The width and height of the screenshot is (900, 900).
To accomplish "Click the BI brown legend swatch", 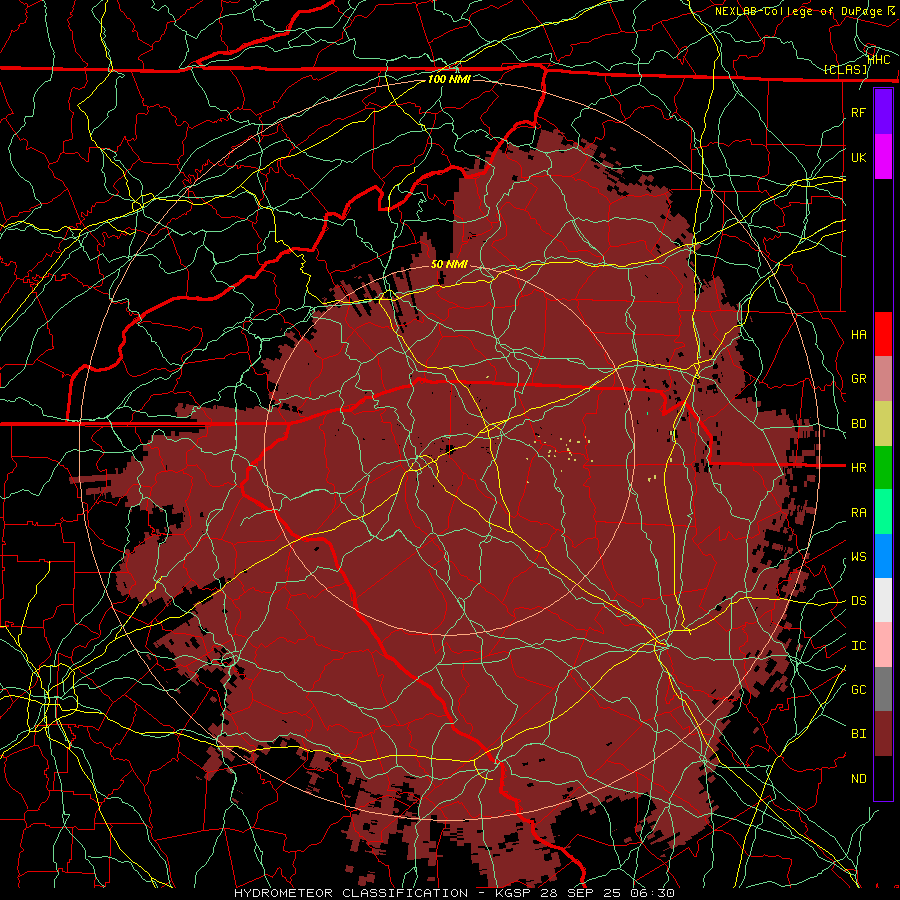I will tap(883, 734).
